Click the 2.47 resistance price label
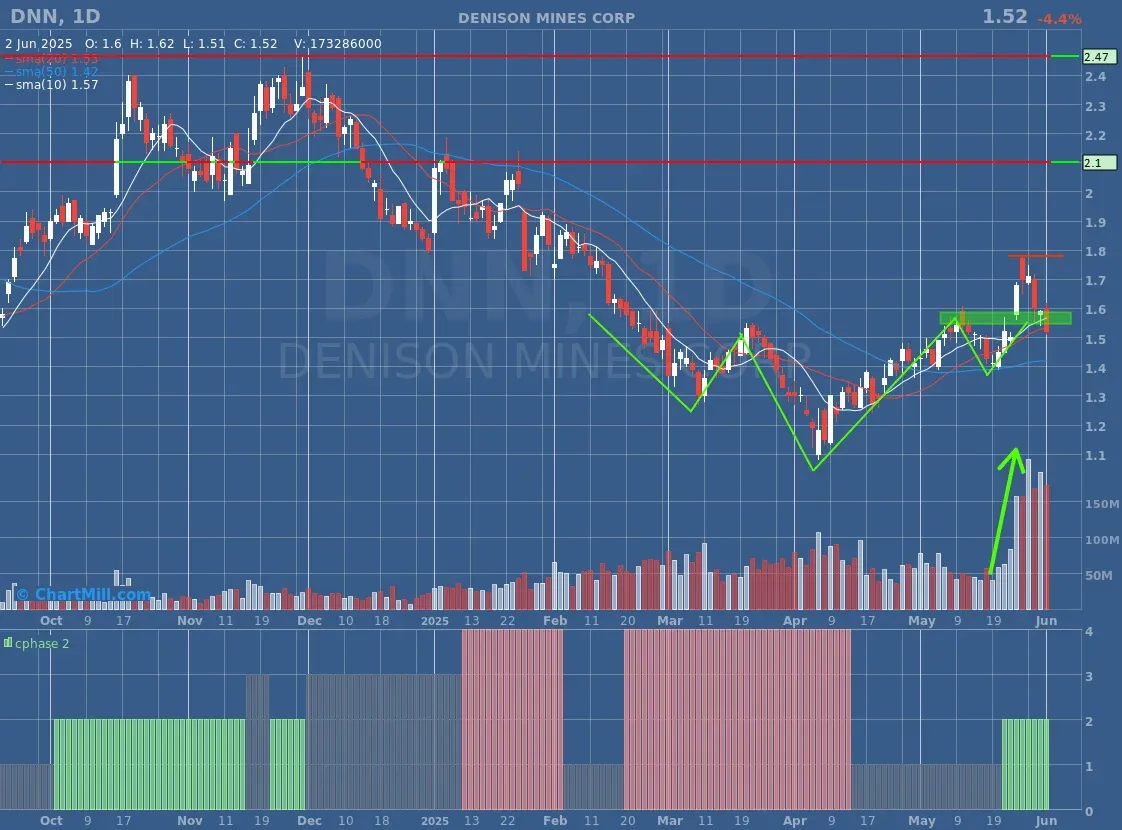The image size is (1122, 830). coord(1098,57)
